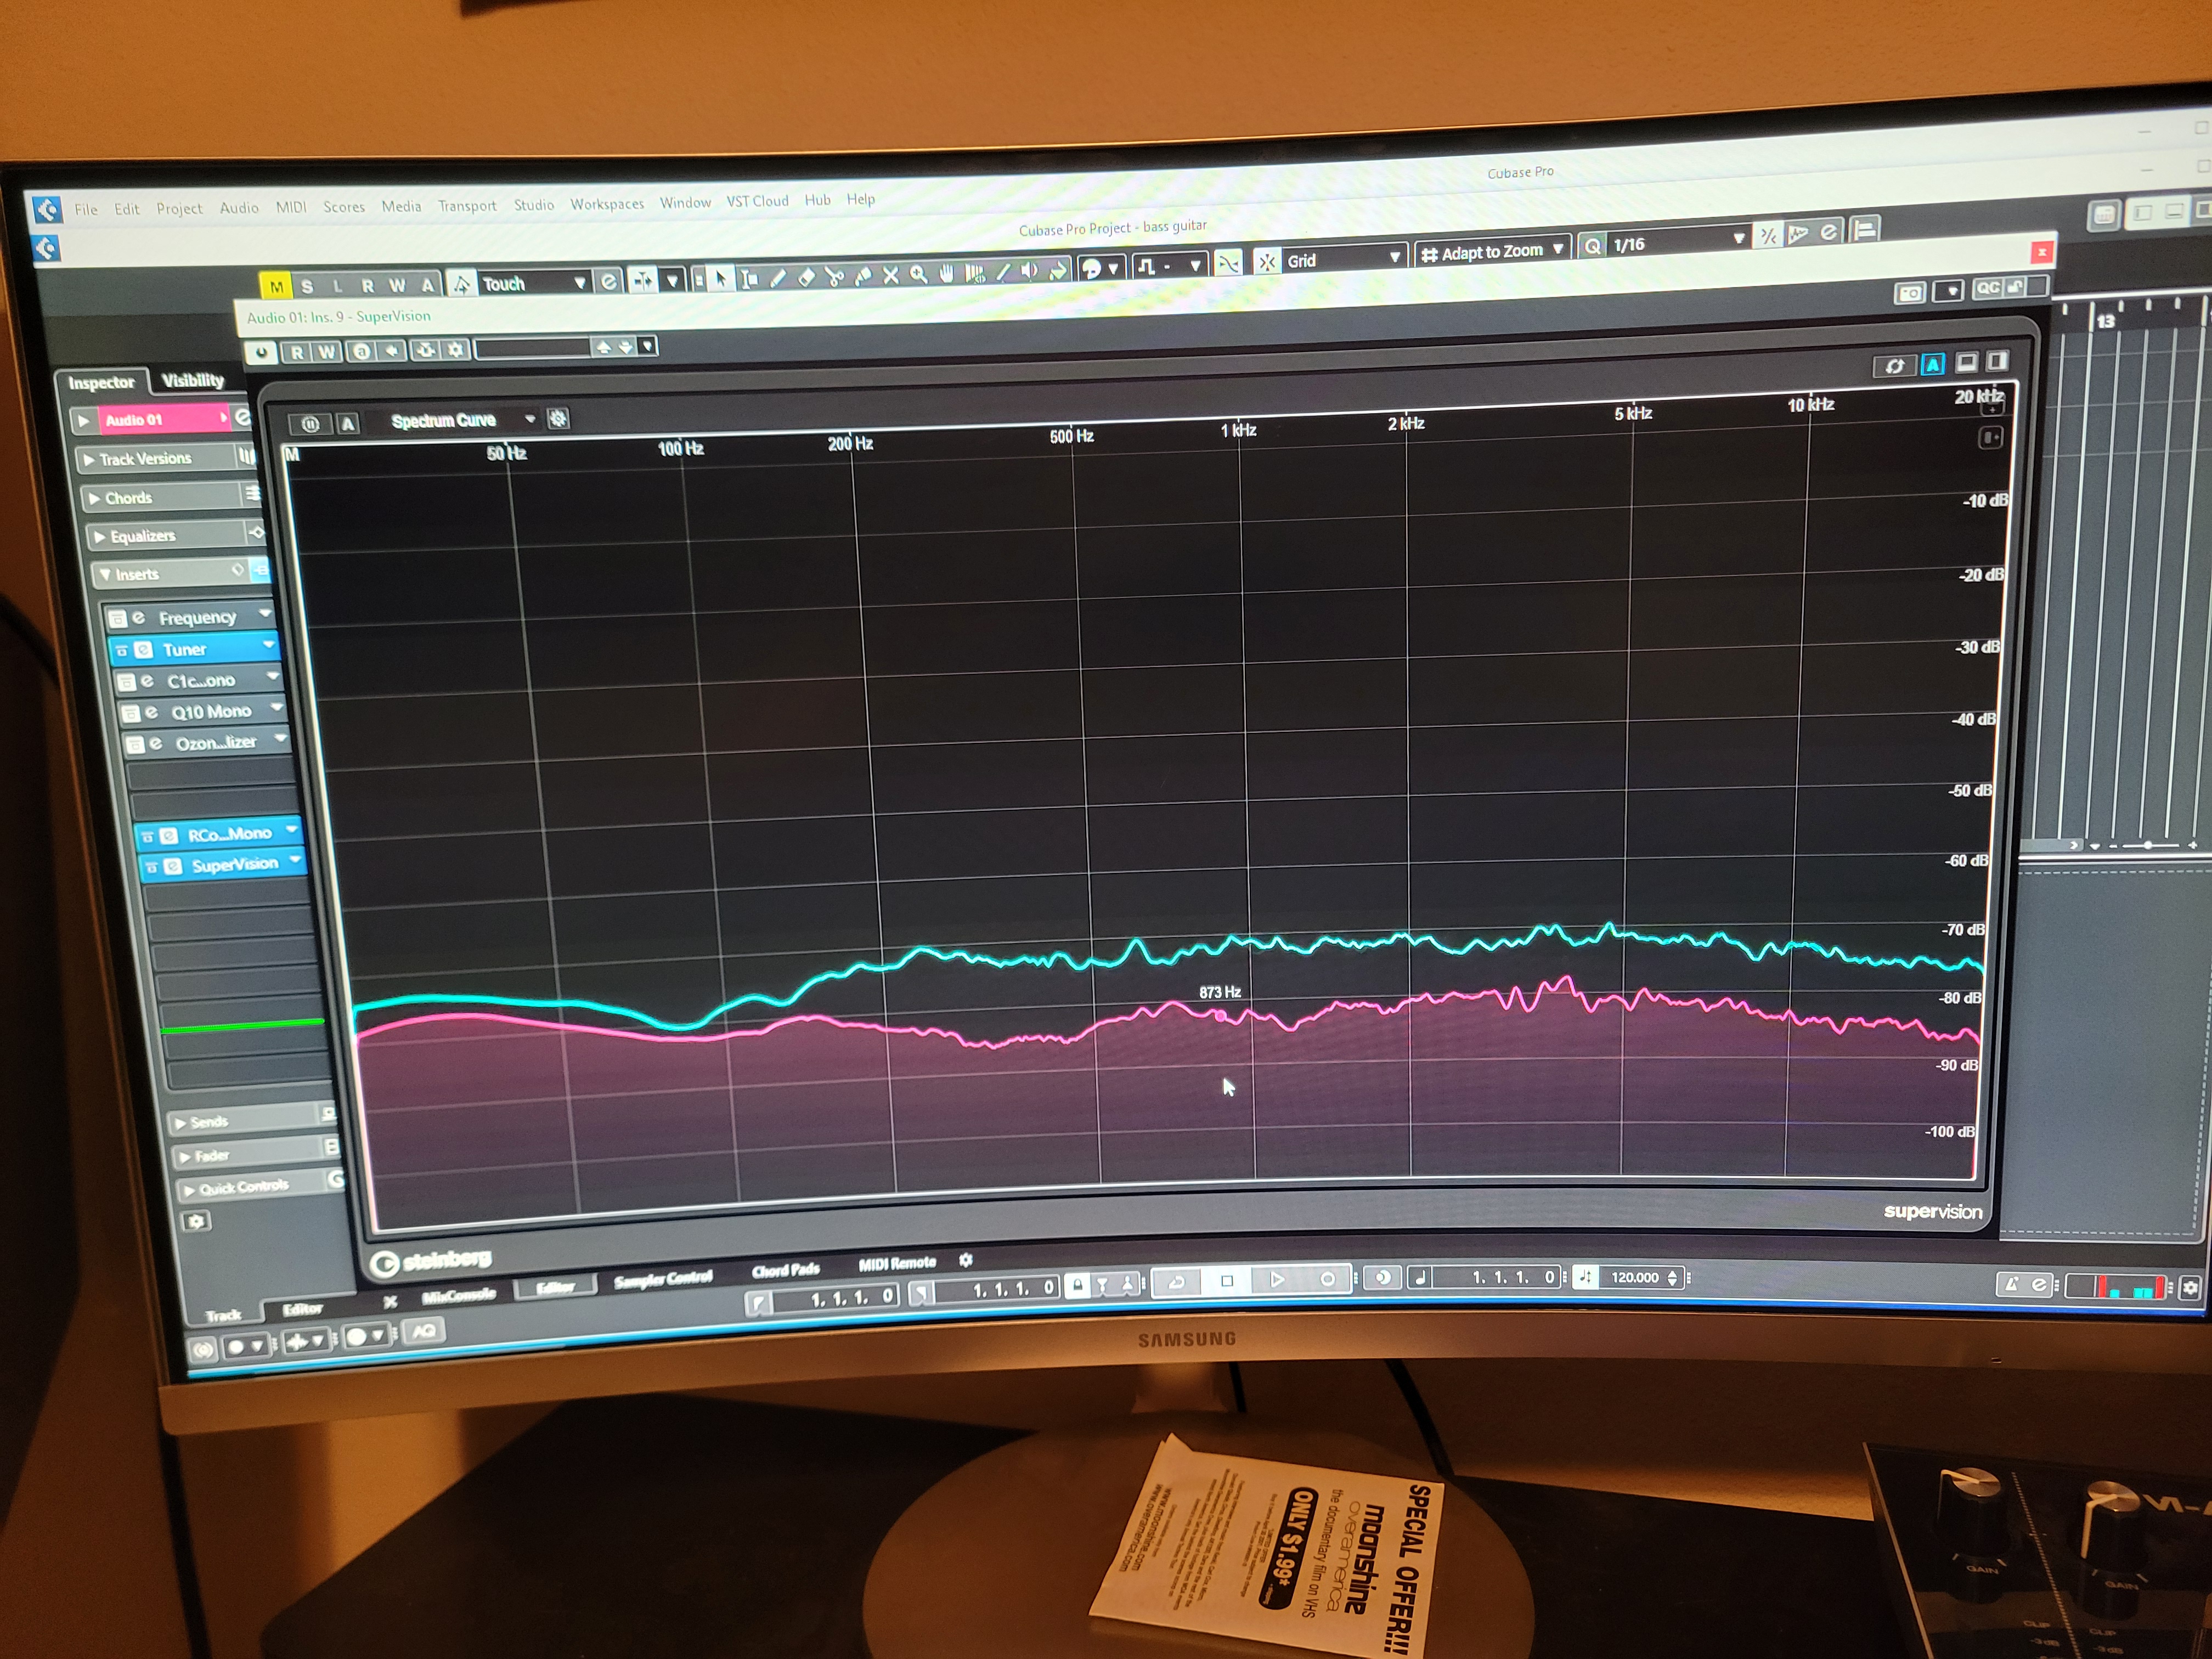Toggle the SuperVision plug-in power button
Image resolution: width=2212 pixels, height=1659 pixels.
pyautogui.click(x=262, y=353)
